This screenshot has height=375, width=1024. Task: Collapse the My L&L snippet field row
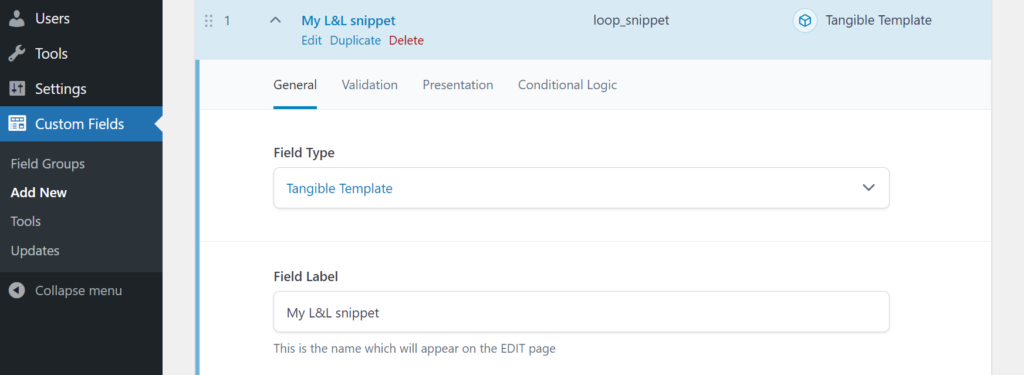[x=276, y=21]
